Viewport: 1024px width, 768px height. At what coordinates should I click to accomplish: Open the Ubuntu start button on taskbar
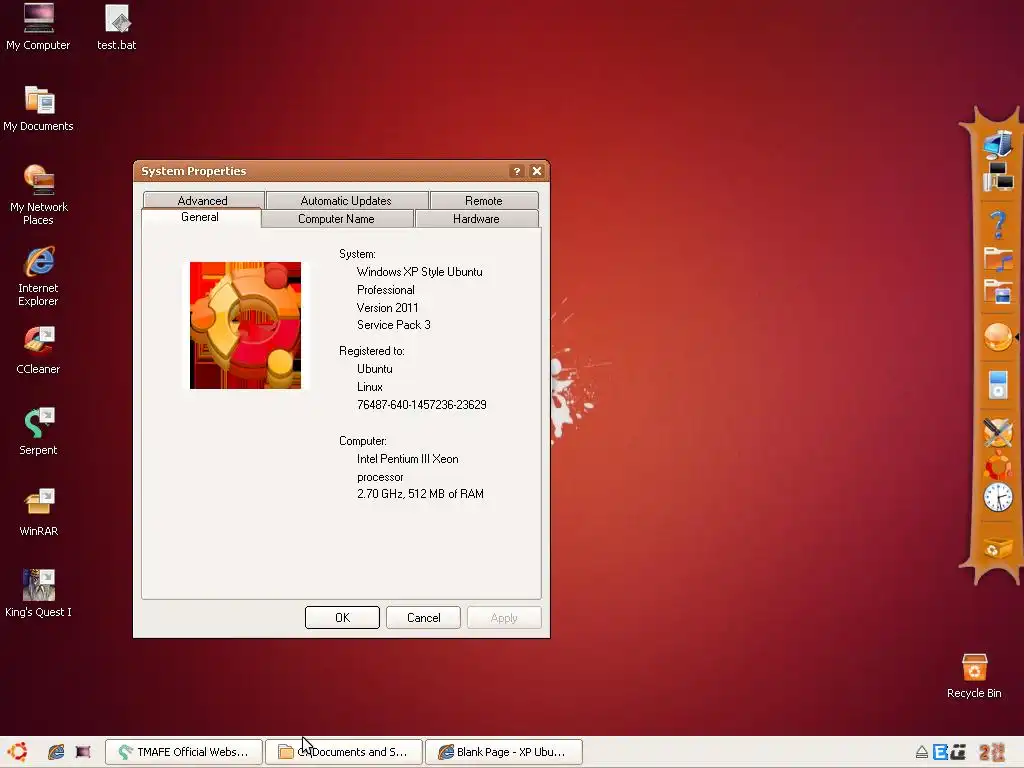pos(18,752)
